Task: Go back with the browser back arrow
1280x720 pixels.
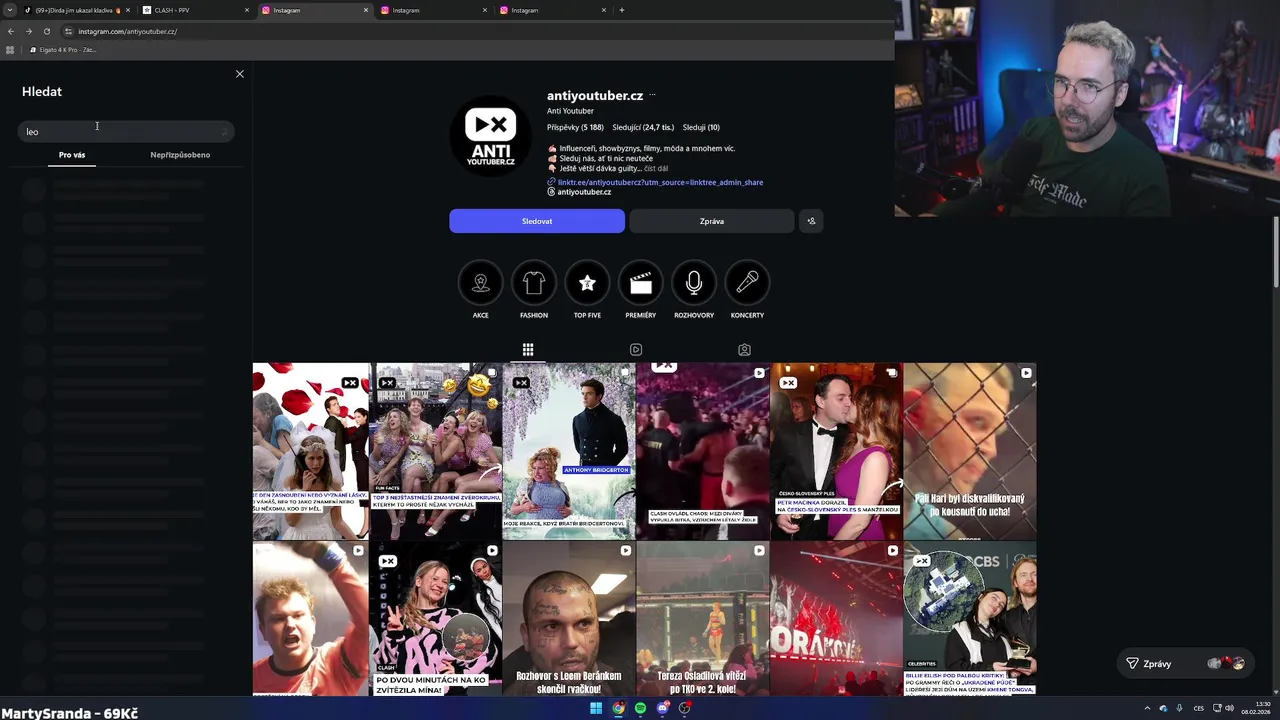Action: pos(11,31)
